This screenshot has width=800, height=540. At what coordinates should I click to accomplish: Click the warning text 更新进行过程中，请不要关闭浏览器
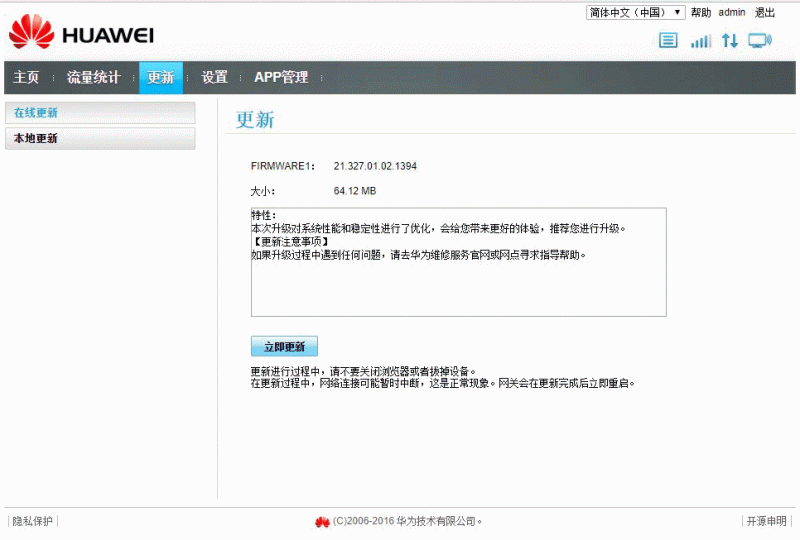pos(363,372)
